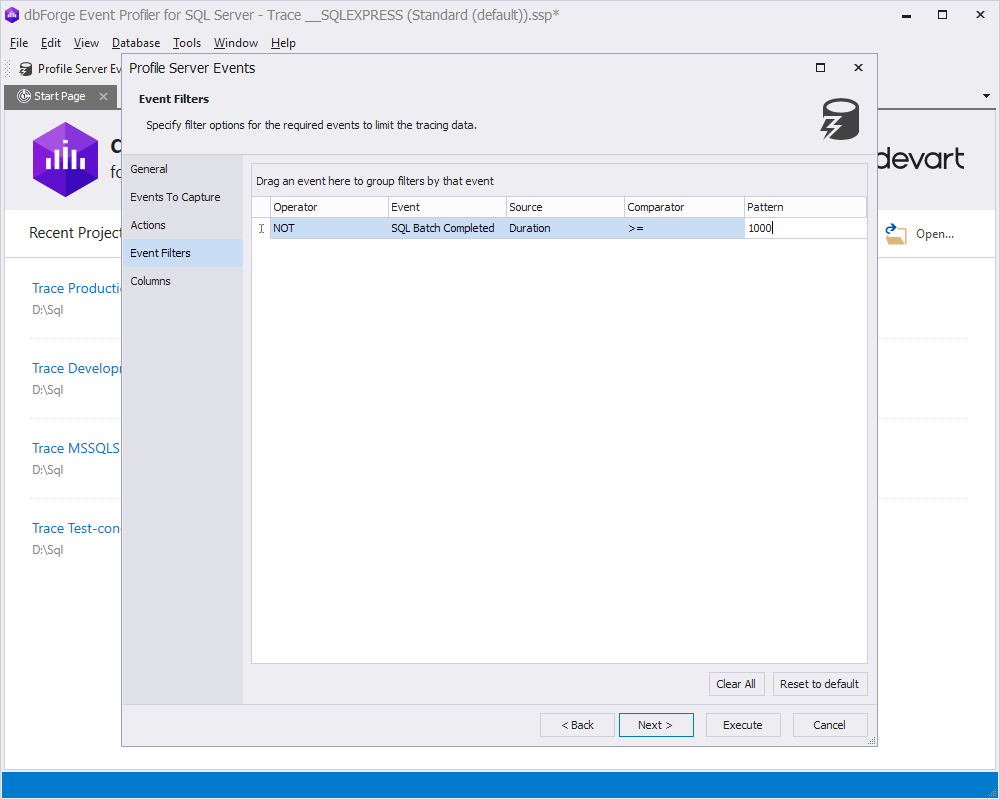Open the Edit menu

[x=50, y=43]
